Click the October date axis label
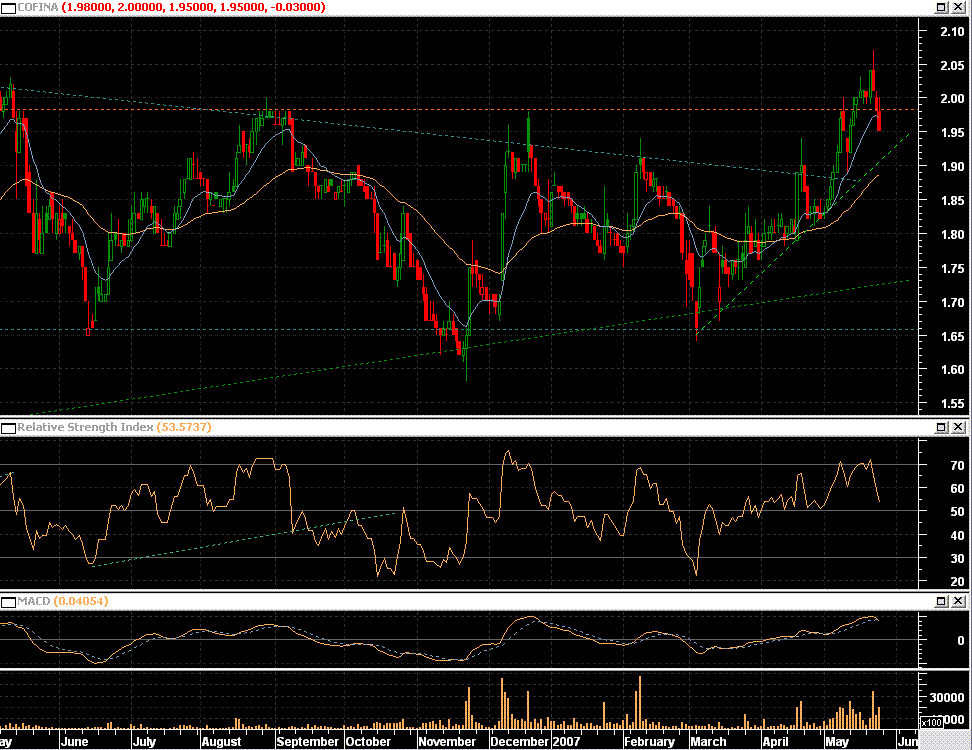Image resolution: width=972 pixels, height=750 pixels. click(369, 742)
